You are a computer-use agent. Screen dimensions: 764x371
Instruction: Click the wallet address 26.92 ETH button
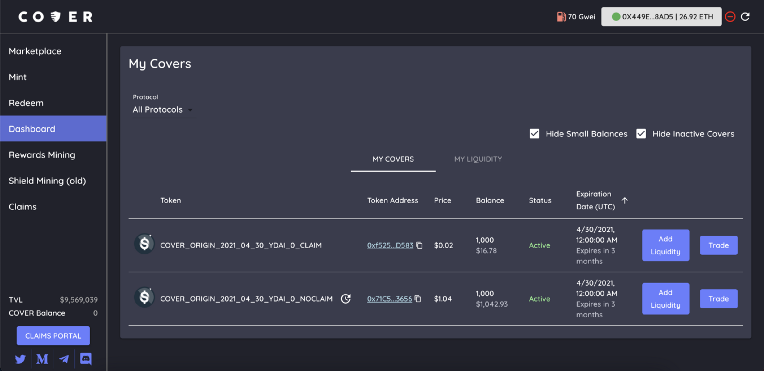point(661,17)
